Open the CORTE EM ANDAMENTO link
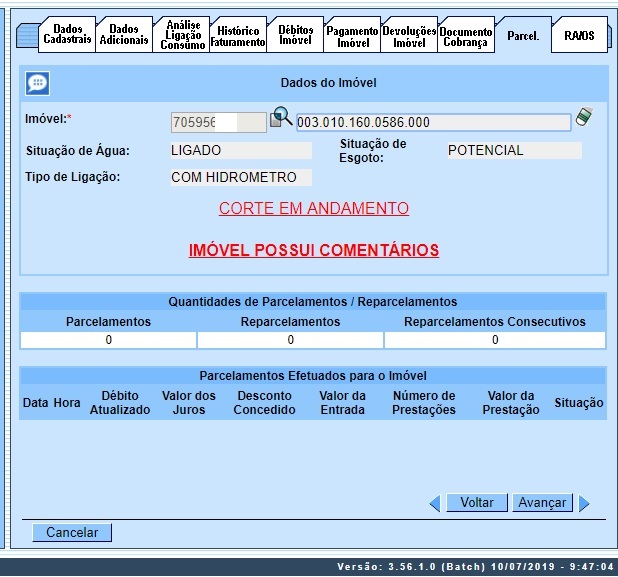The image size is (618, 577). tap(314, 208)
